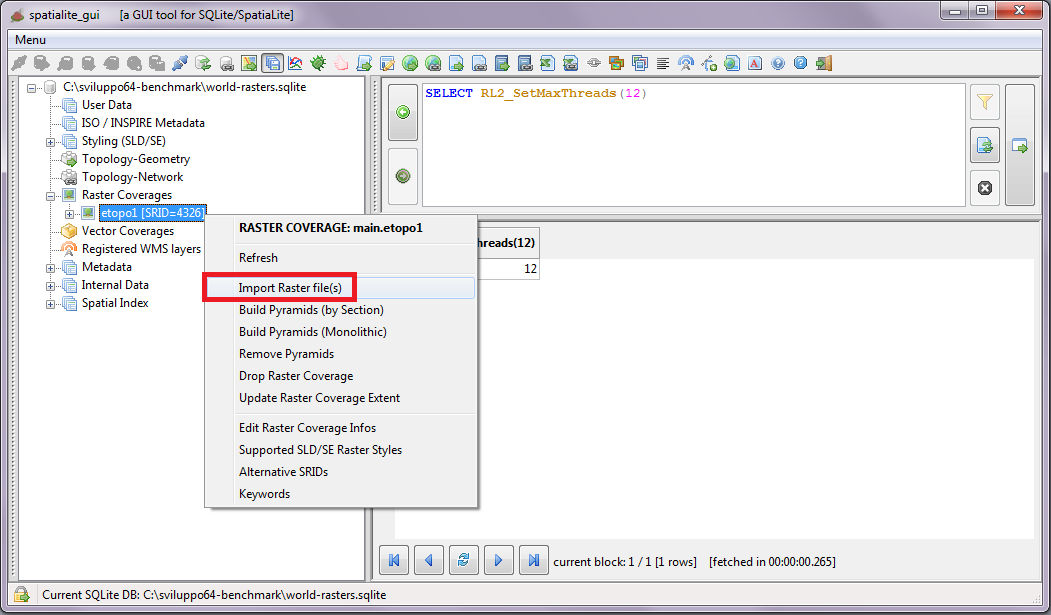Click the node with green plus toolbar icon
Image resolution: width=1051 pixels, height=615 pixels.
point(708,63)
